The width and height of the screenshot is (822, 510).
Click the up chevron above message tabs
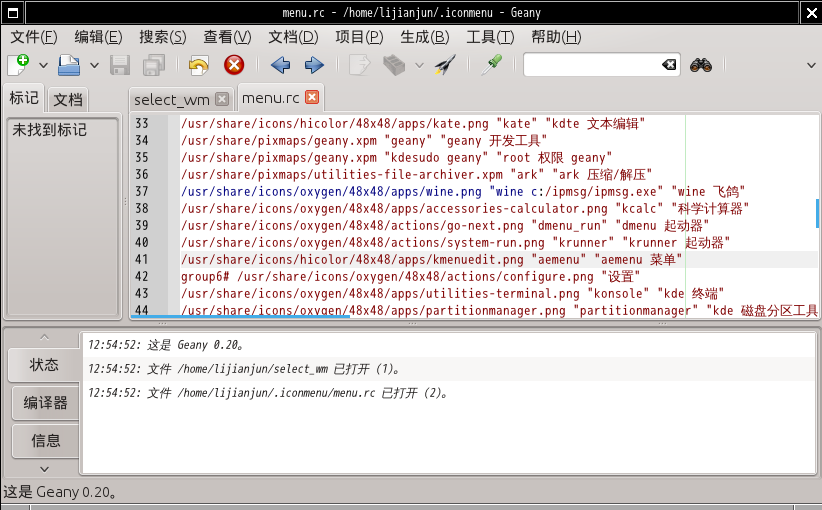coord(45,338)
